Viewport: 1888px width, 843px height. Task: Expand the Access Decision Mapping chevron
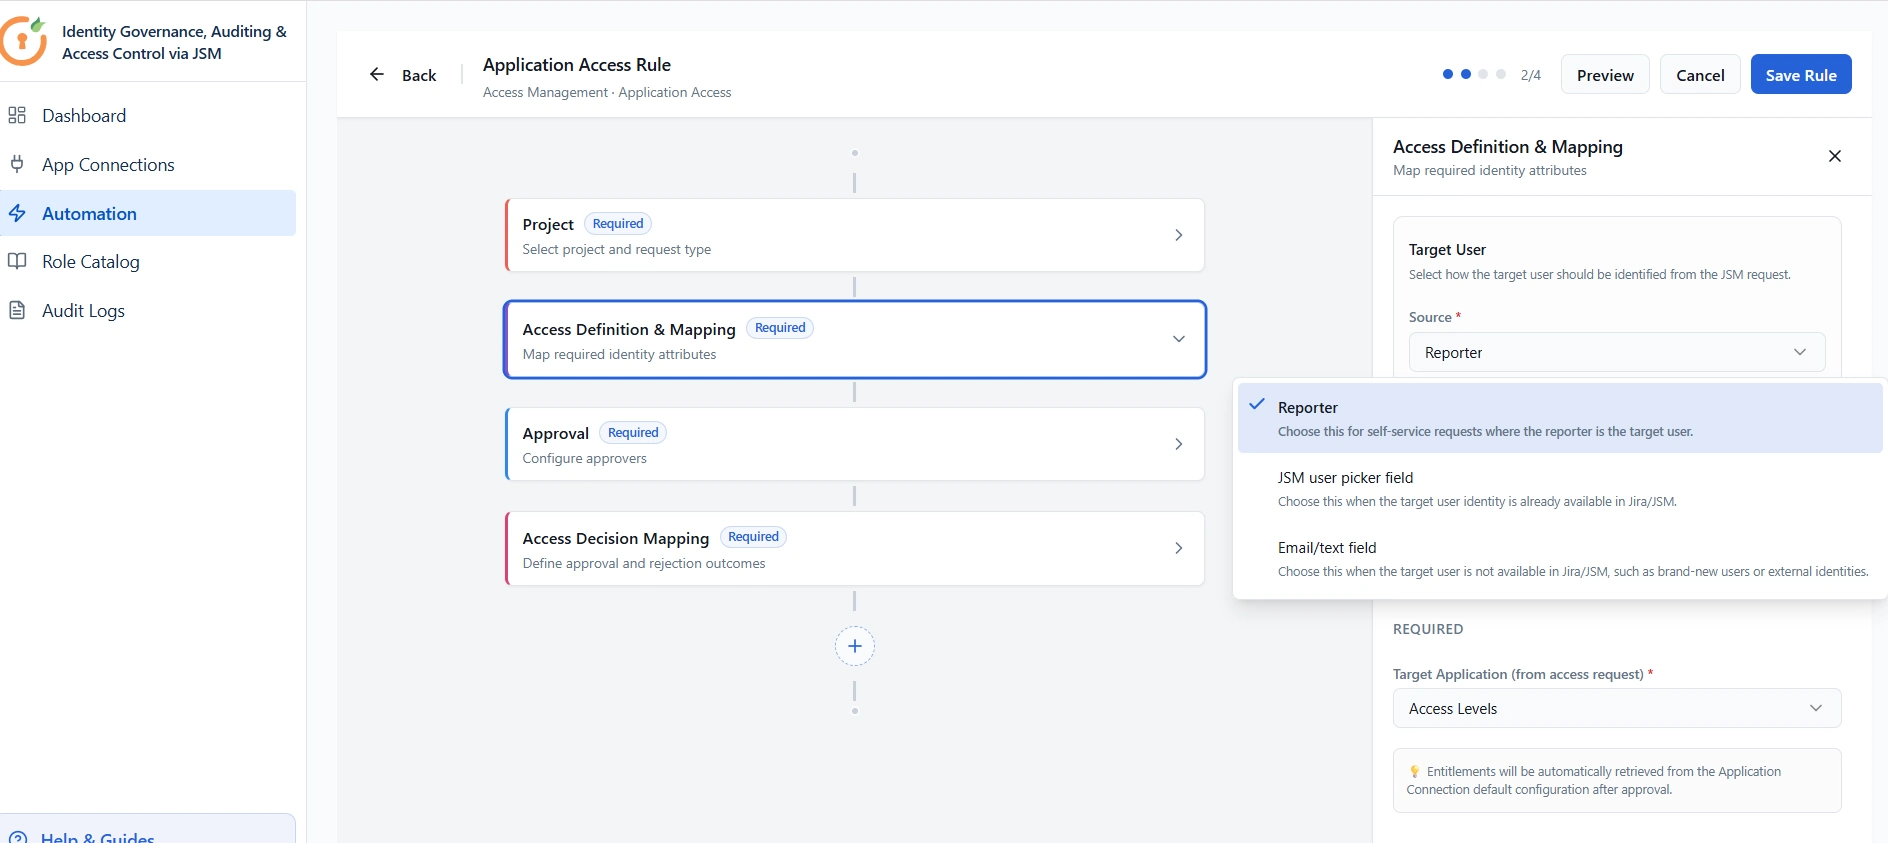pos(1179,548)
